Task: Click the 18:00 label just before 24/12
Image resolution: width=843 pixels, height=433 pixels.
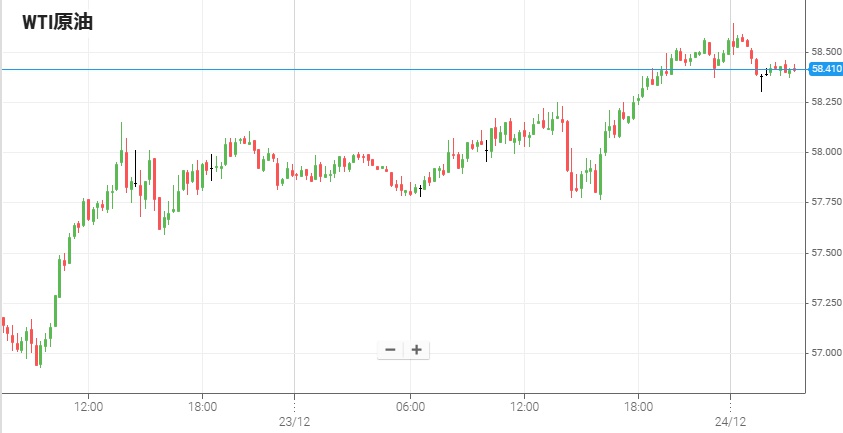Action: point(639,406)
